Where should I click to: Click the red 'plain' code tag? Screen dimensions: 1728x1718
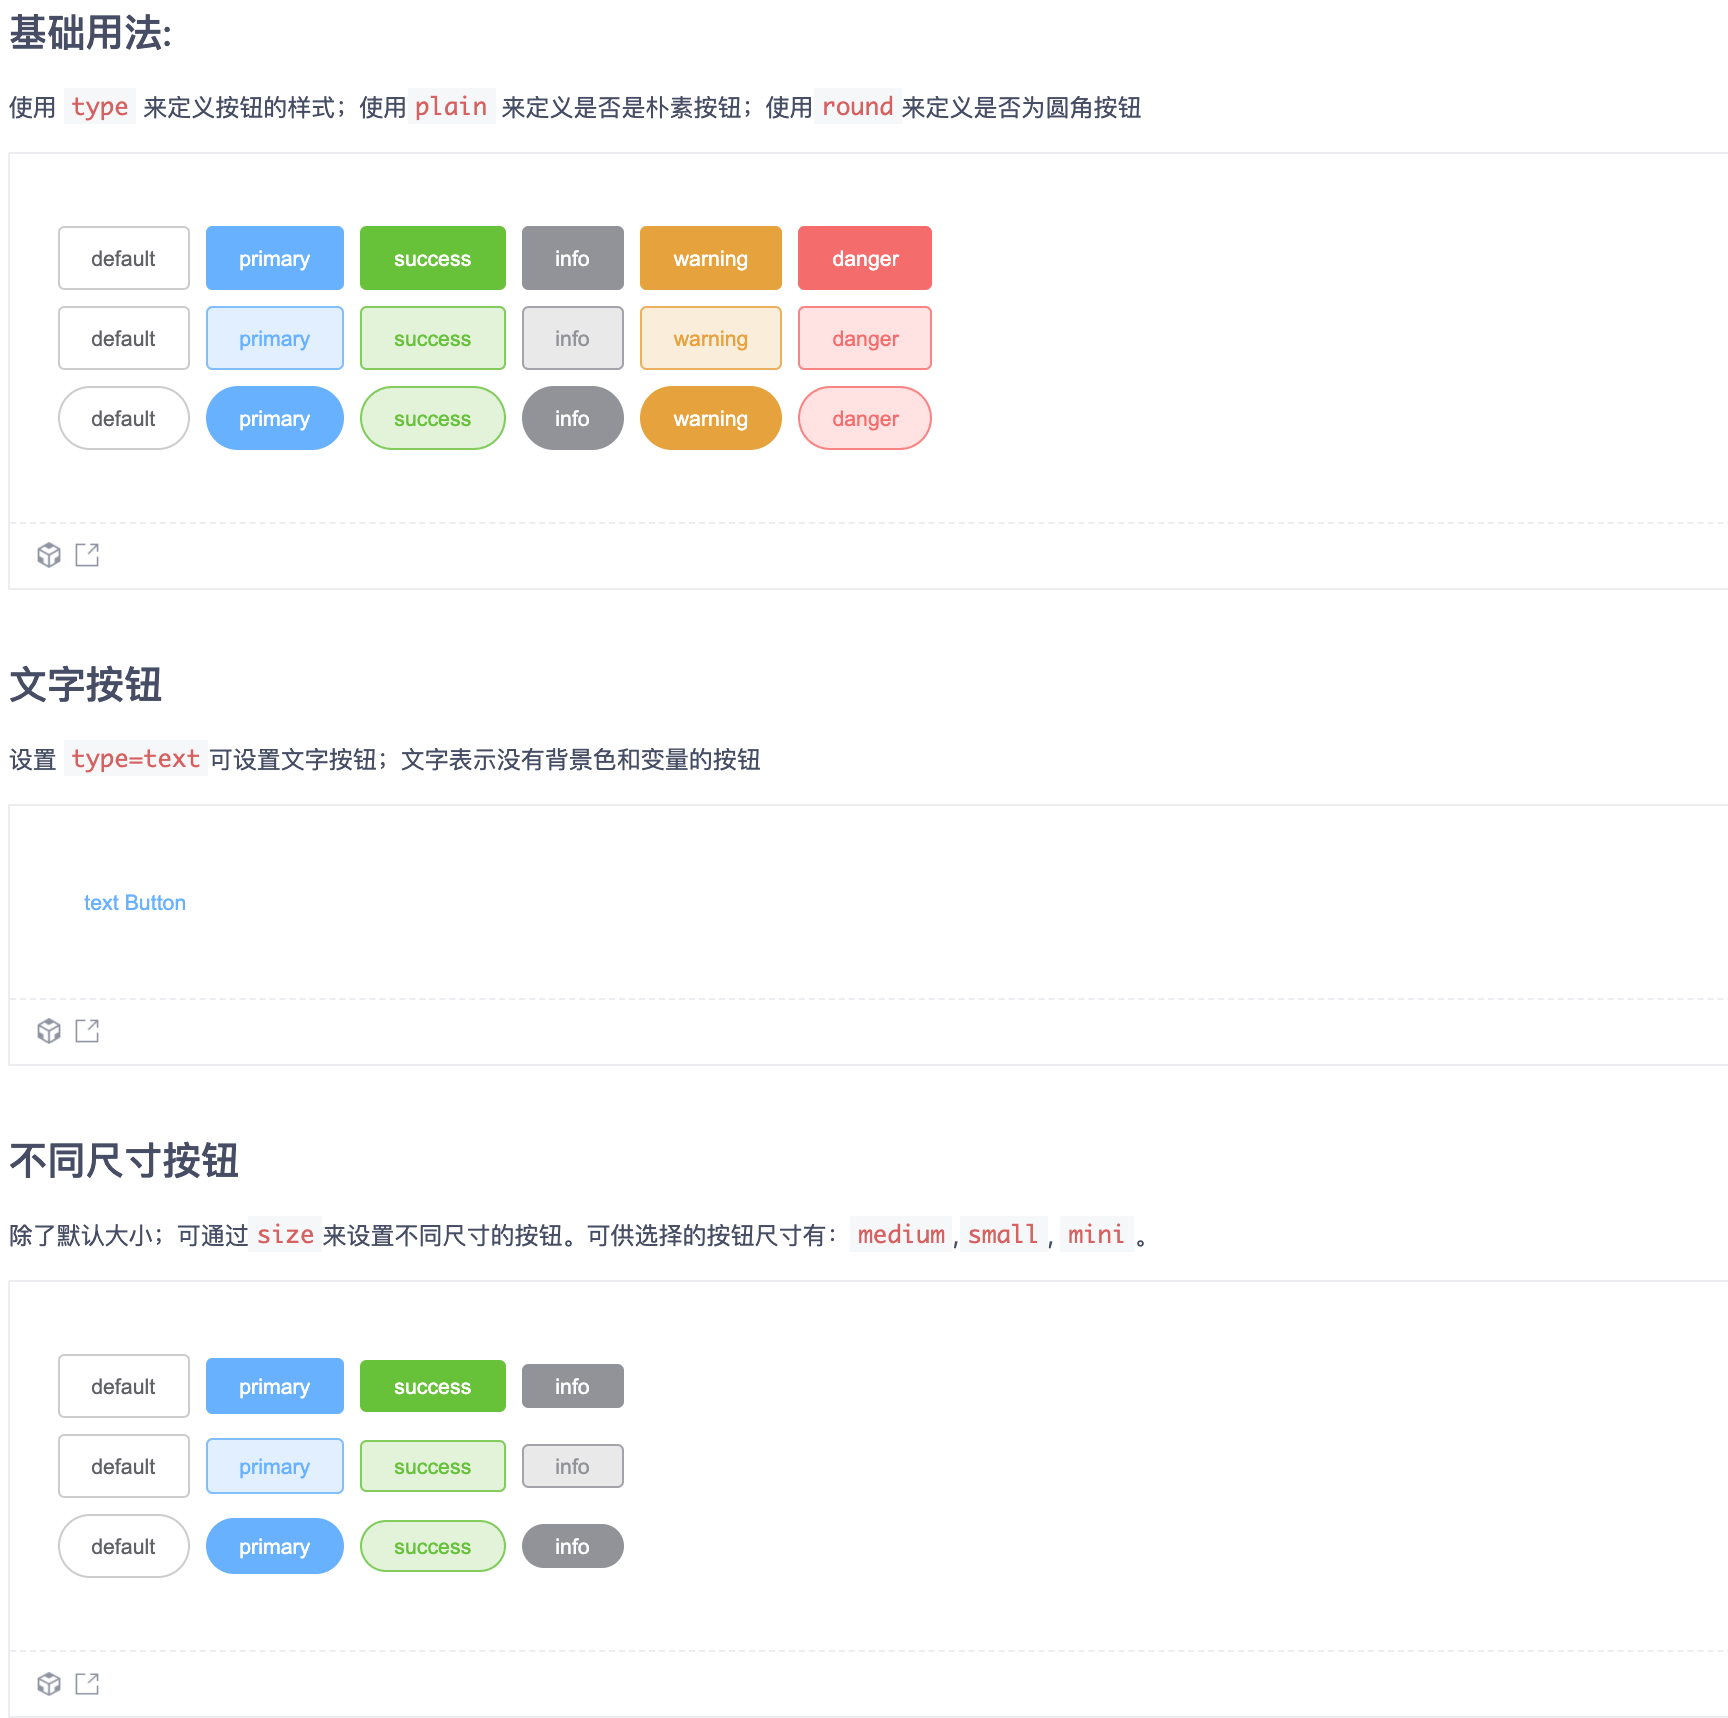pos(451,107)
